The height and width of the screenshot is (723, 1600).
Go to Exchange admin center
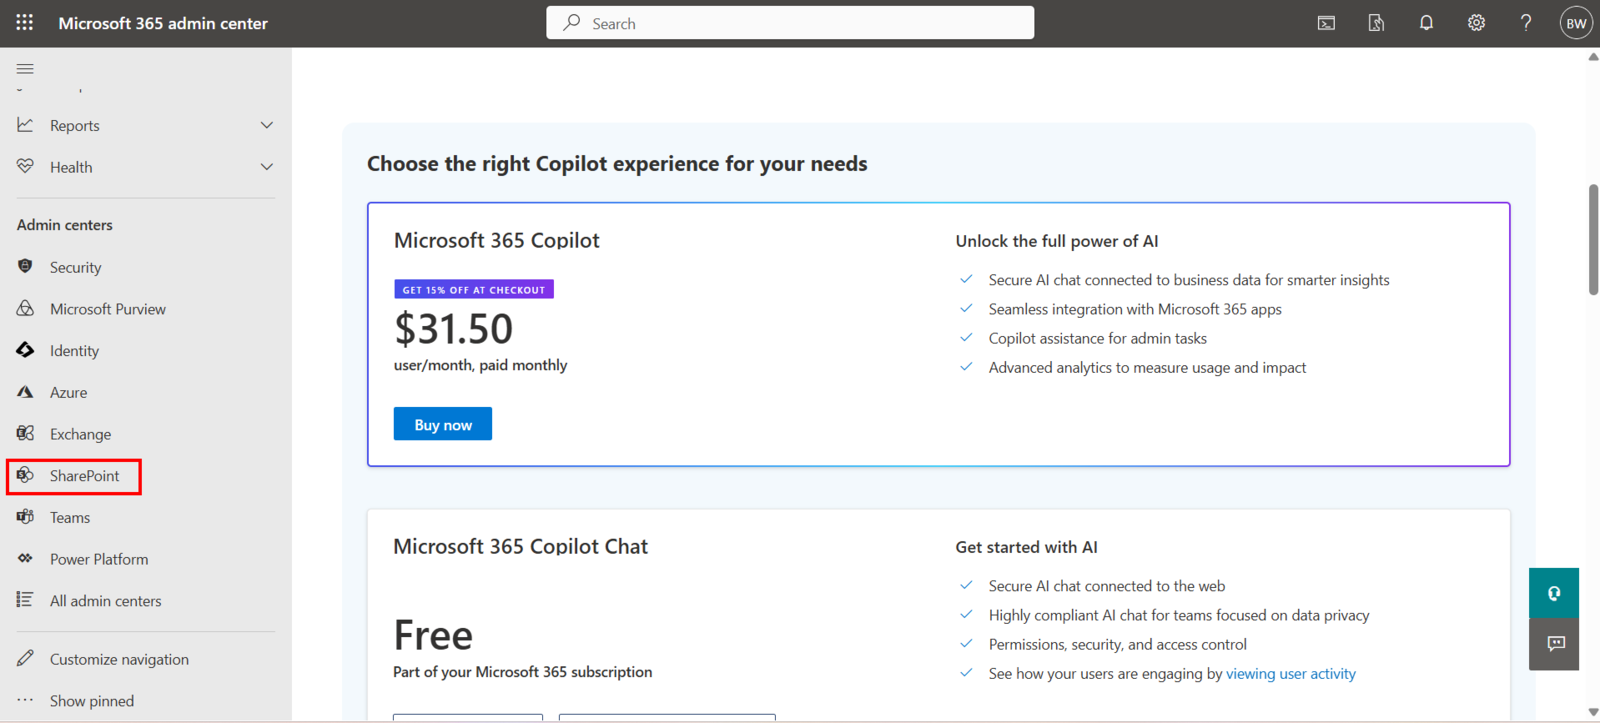(x=80, y=434)
